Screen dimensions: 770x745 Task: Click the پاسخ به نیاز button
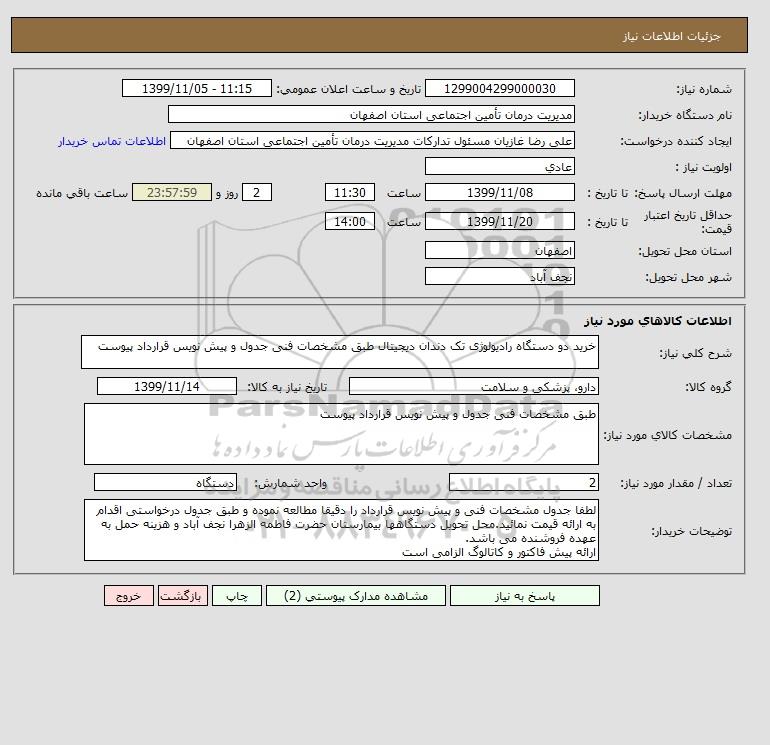[x=524, y=596]
